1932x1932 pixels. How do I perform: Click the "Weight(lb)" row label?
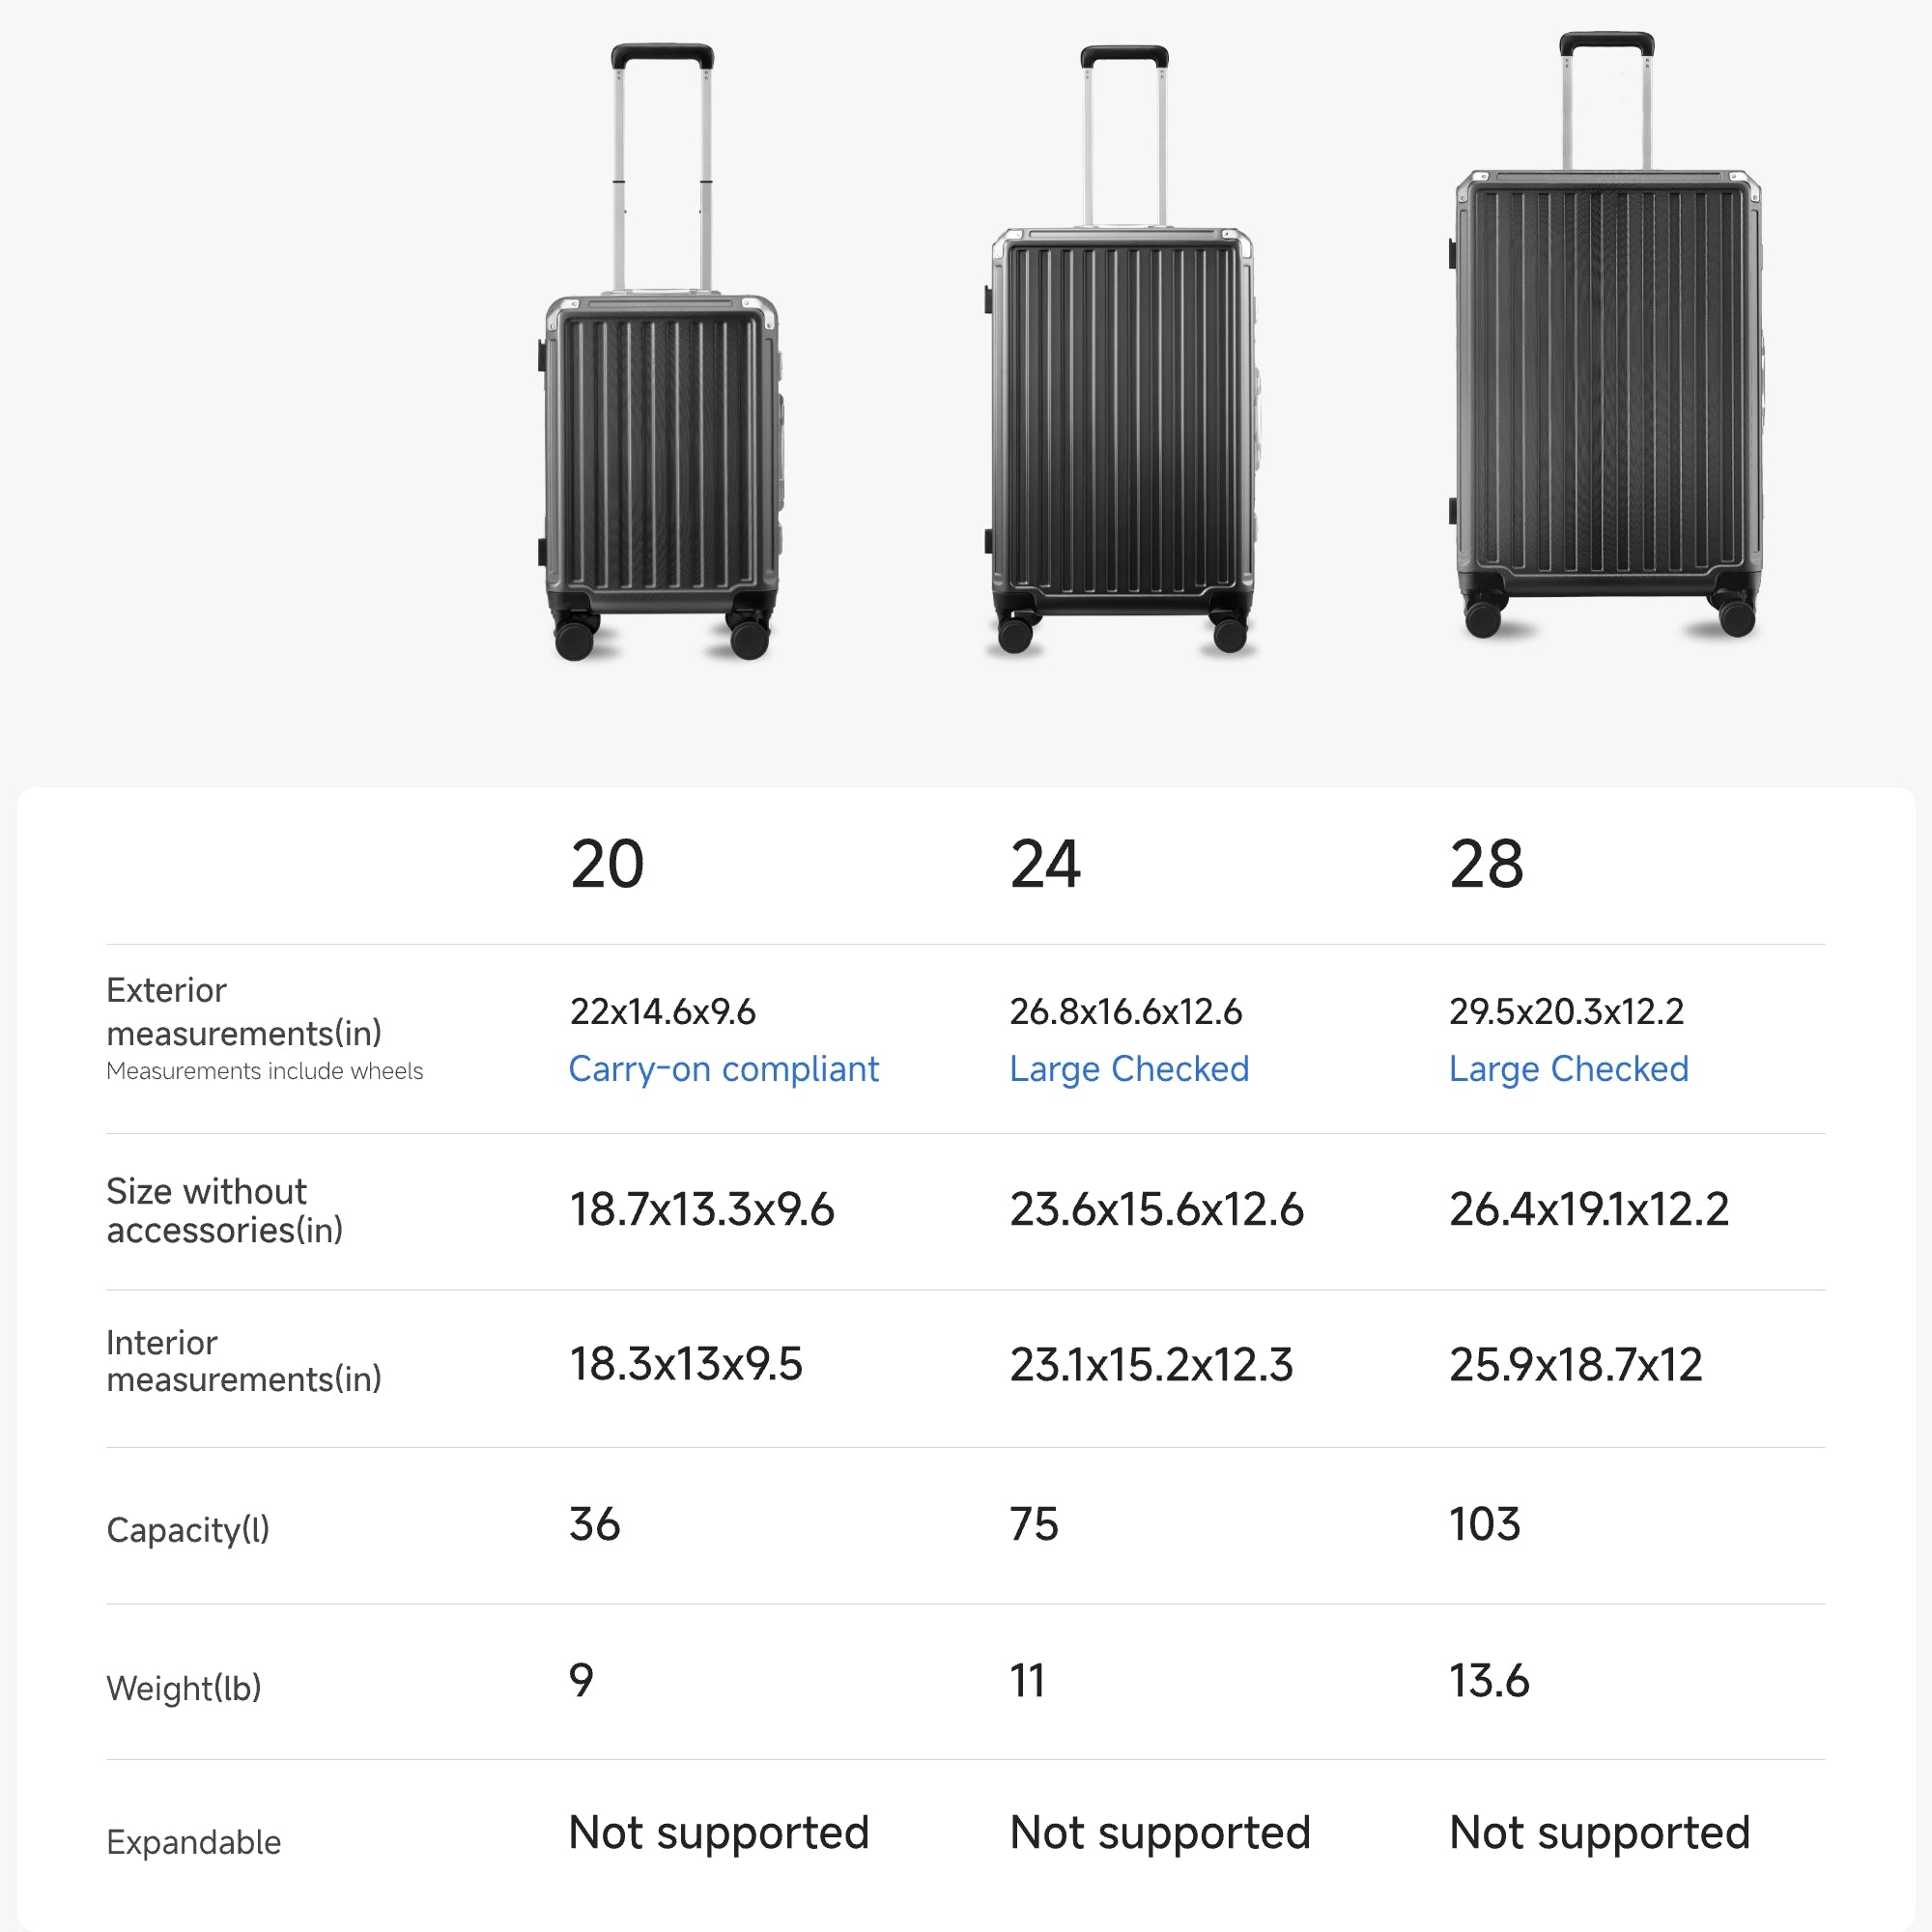(183, 1688)
